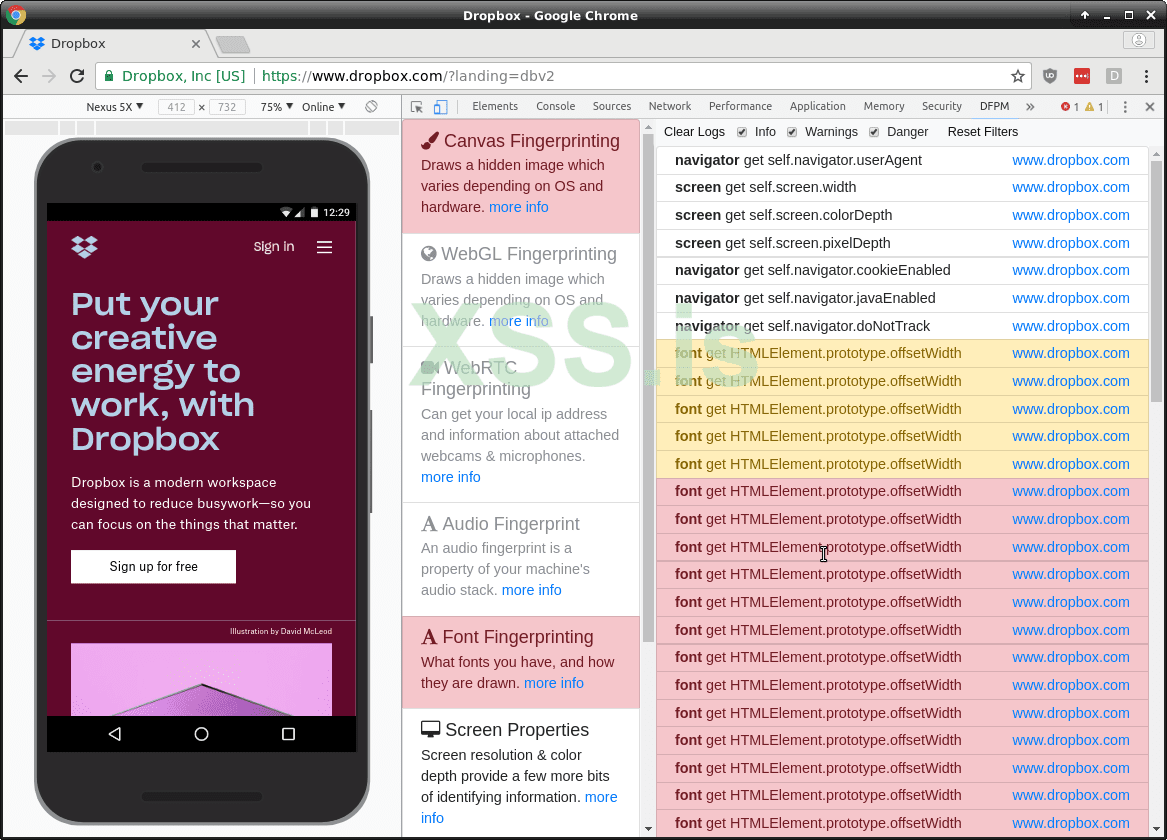Click the URL address bar
The width and height of the screenshot is (1167, 840).
[562, 76]
